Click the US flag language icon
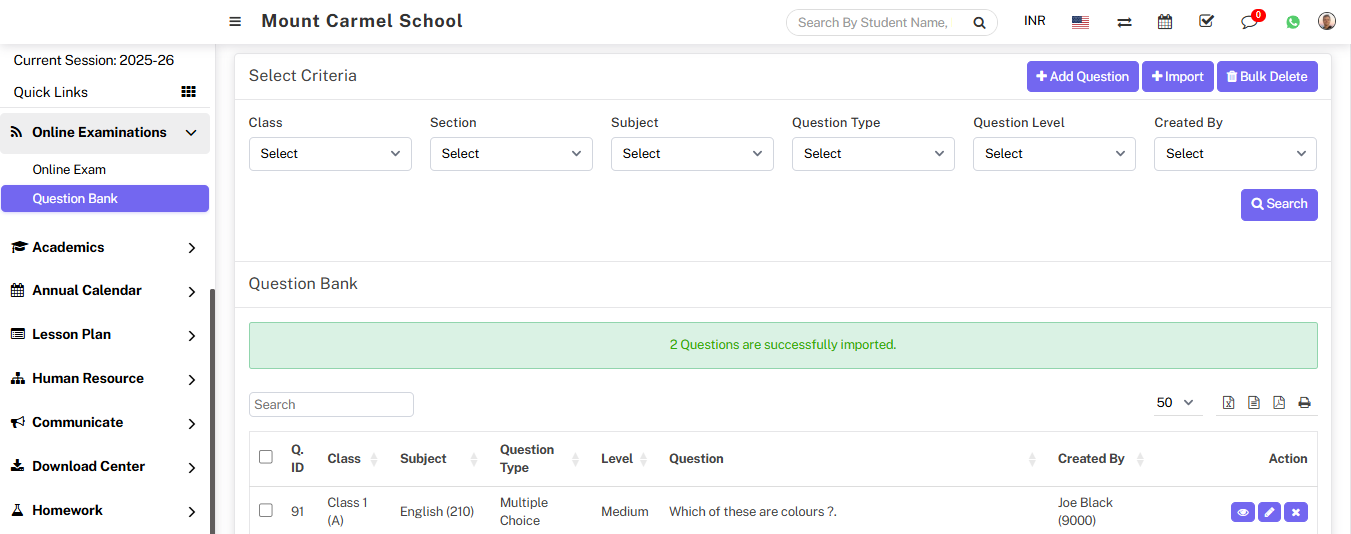 click(1080, 22)
